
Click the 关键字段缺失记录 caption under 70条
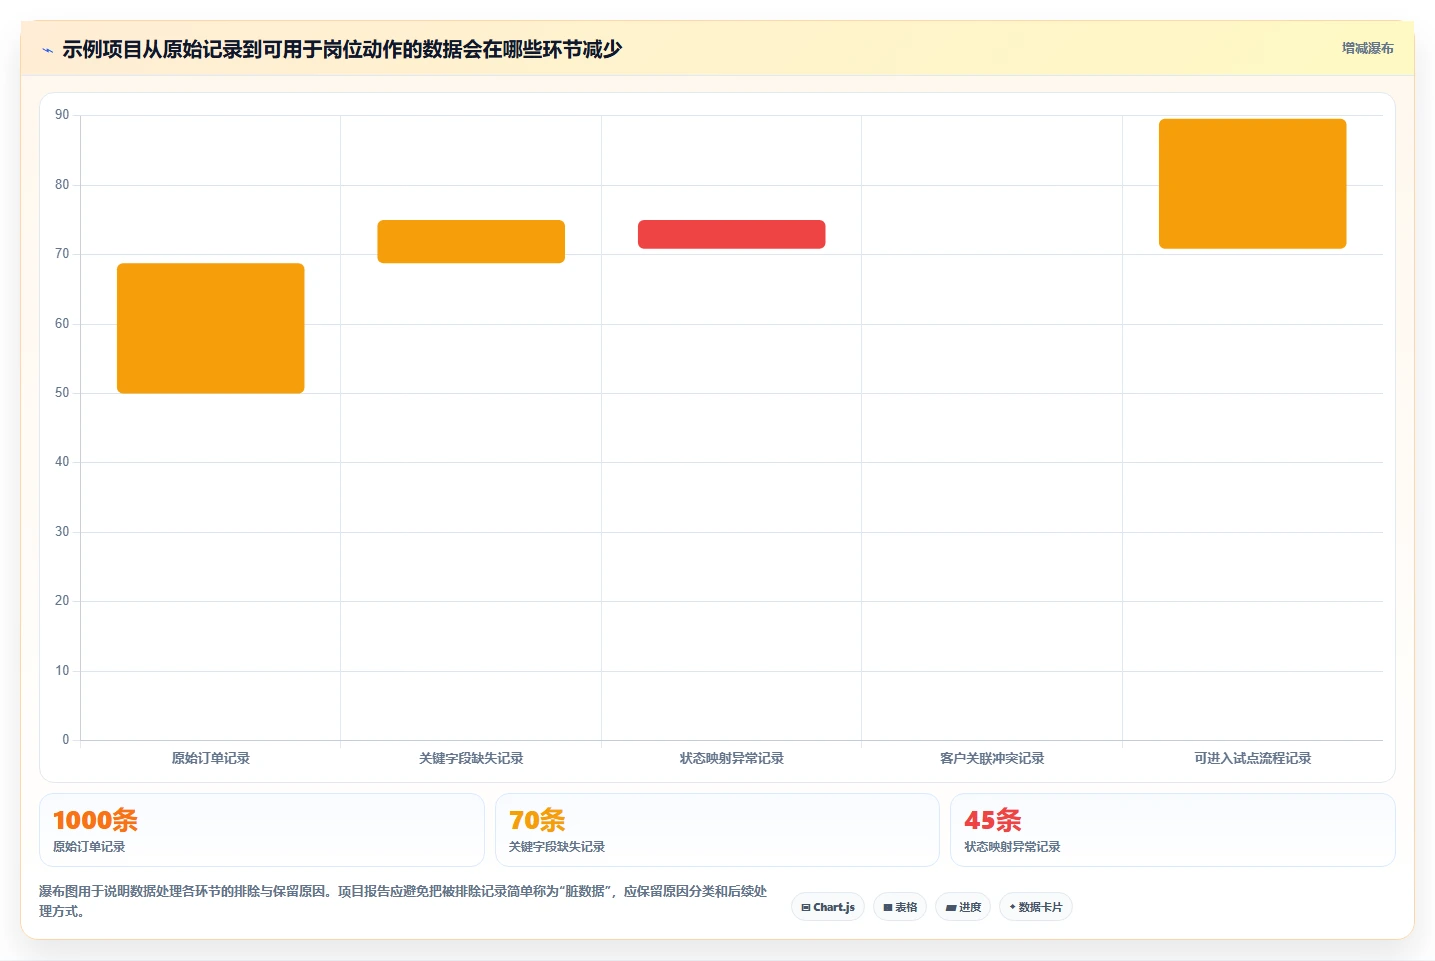557,846
